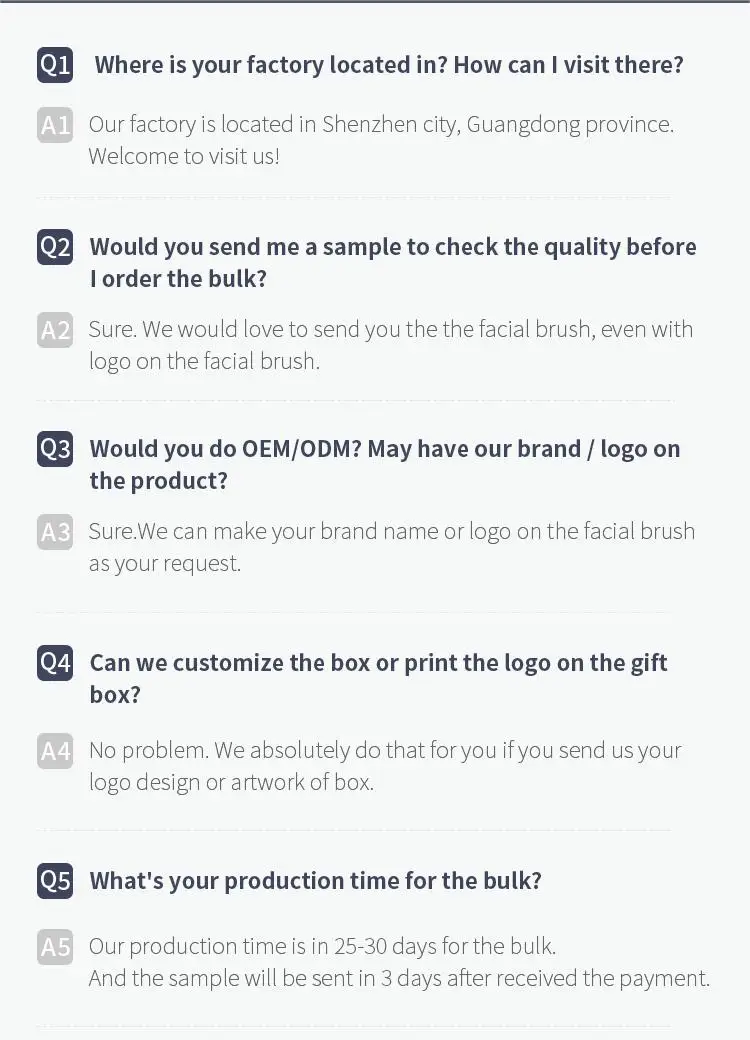Click the answer about sending facial brush sample
This screenshot has height=1040, width=750.
point(390,344)
